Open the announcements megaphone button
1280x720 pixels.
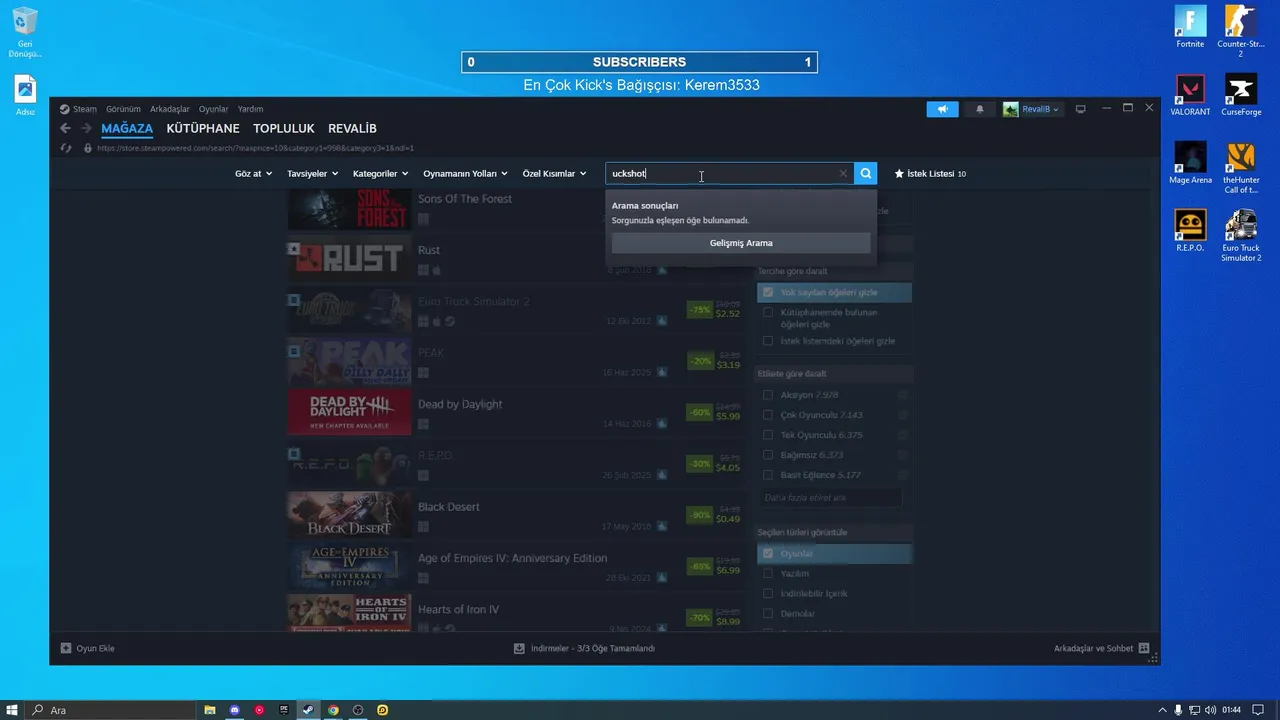coord(942,109)
